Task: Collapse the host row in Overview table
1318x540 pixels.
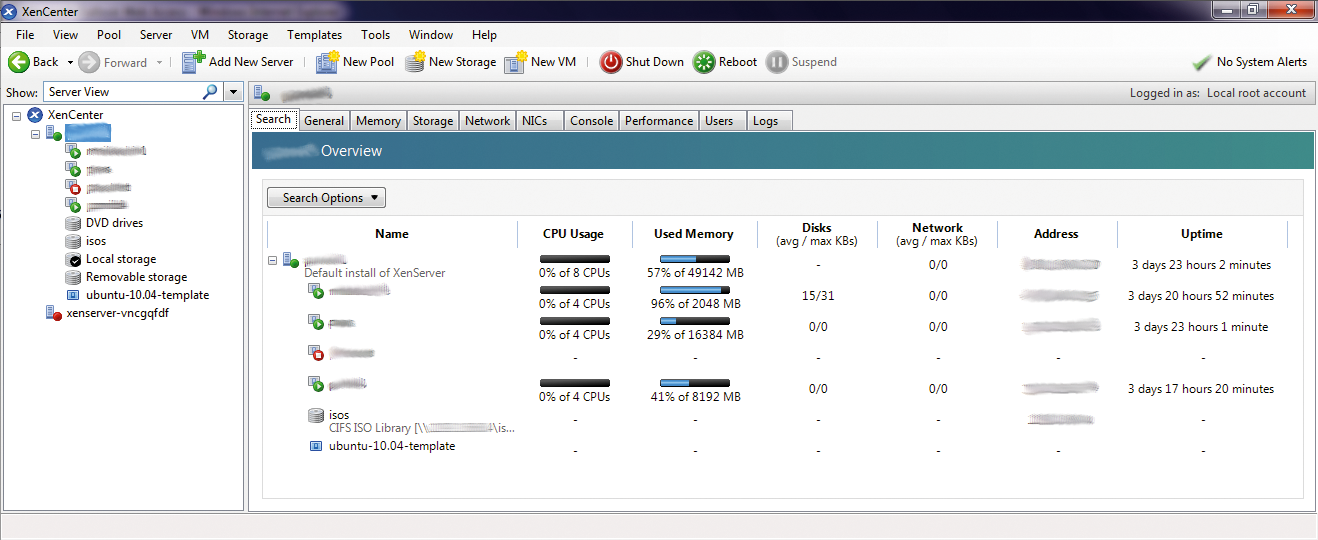Action: point(273,260)
